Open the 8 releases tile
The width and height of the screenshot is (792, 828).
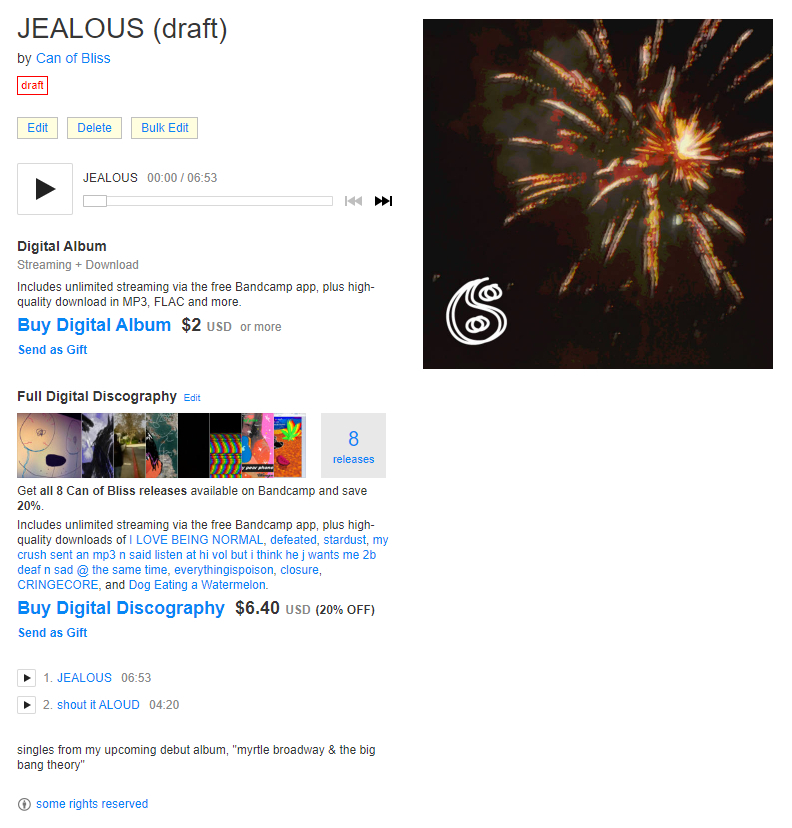353,445
